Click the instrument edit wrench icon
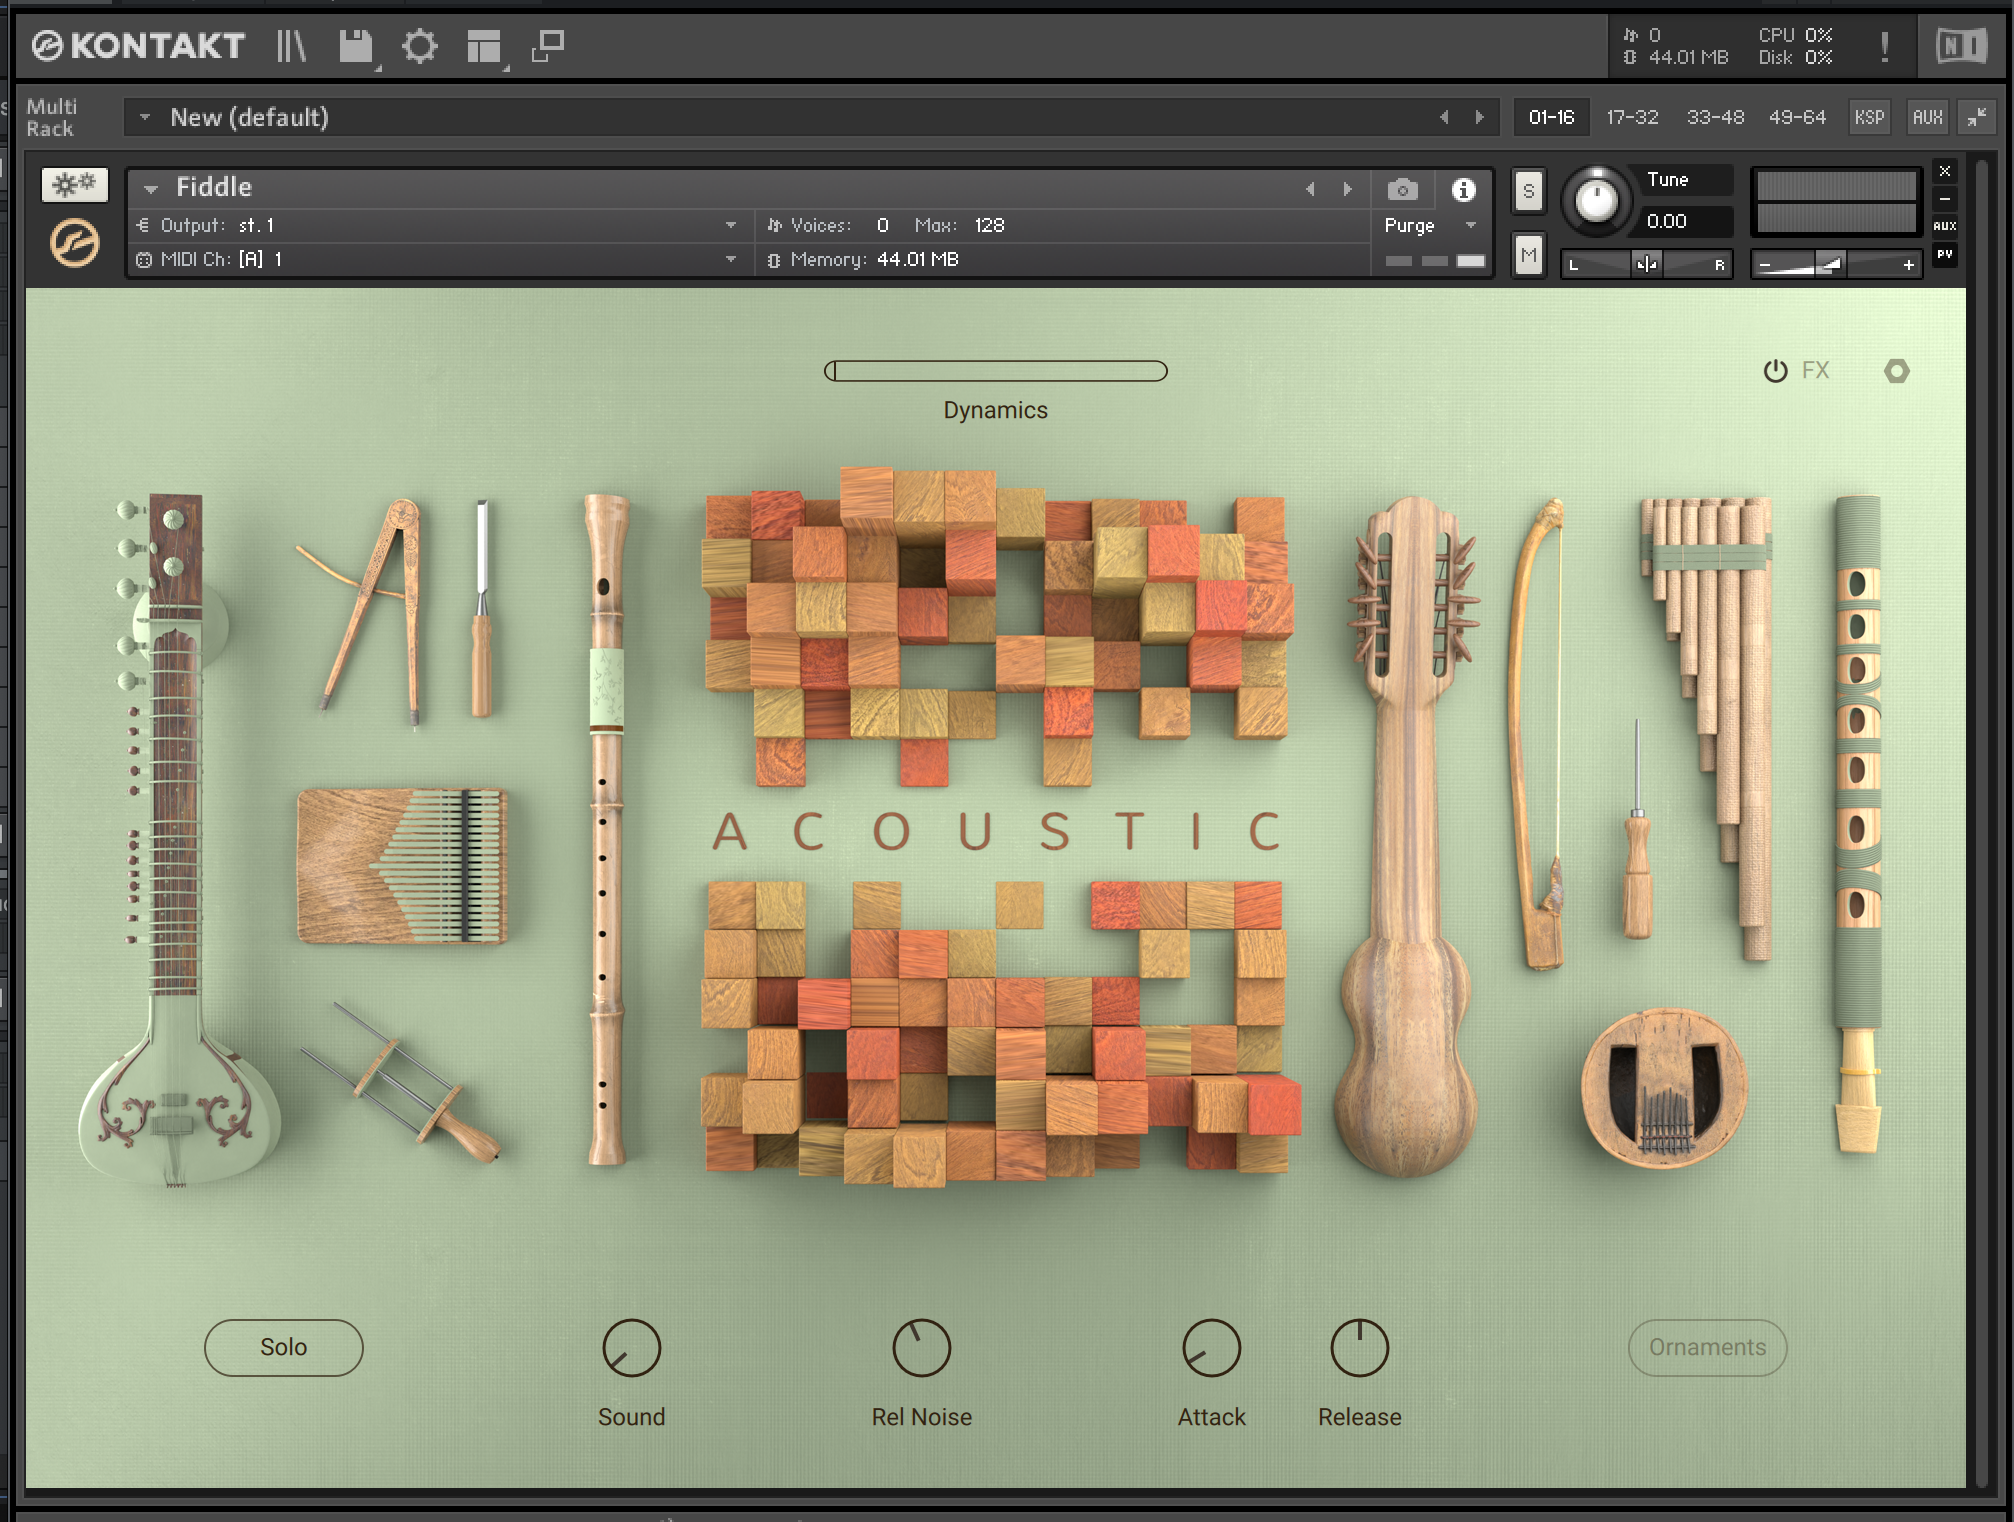 (74, 184)
